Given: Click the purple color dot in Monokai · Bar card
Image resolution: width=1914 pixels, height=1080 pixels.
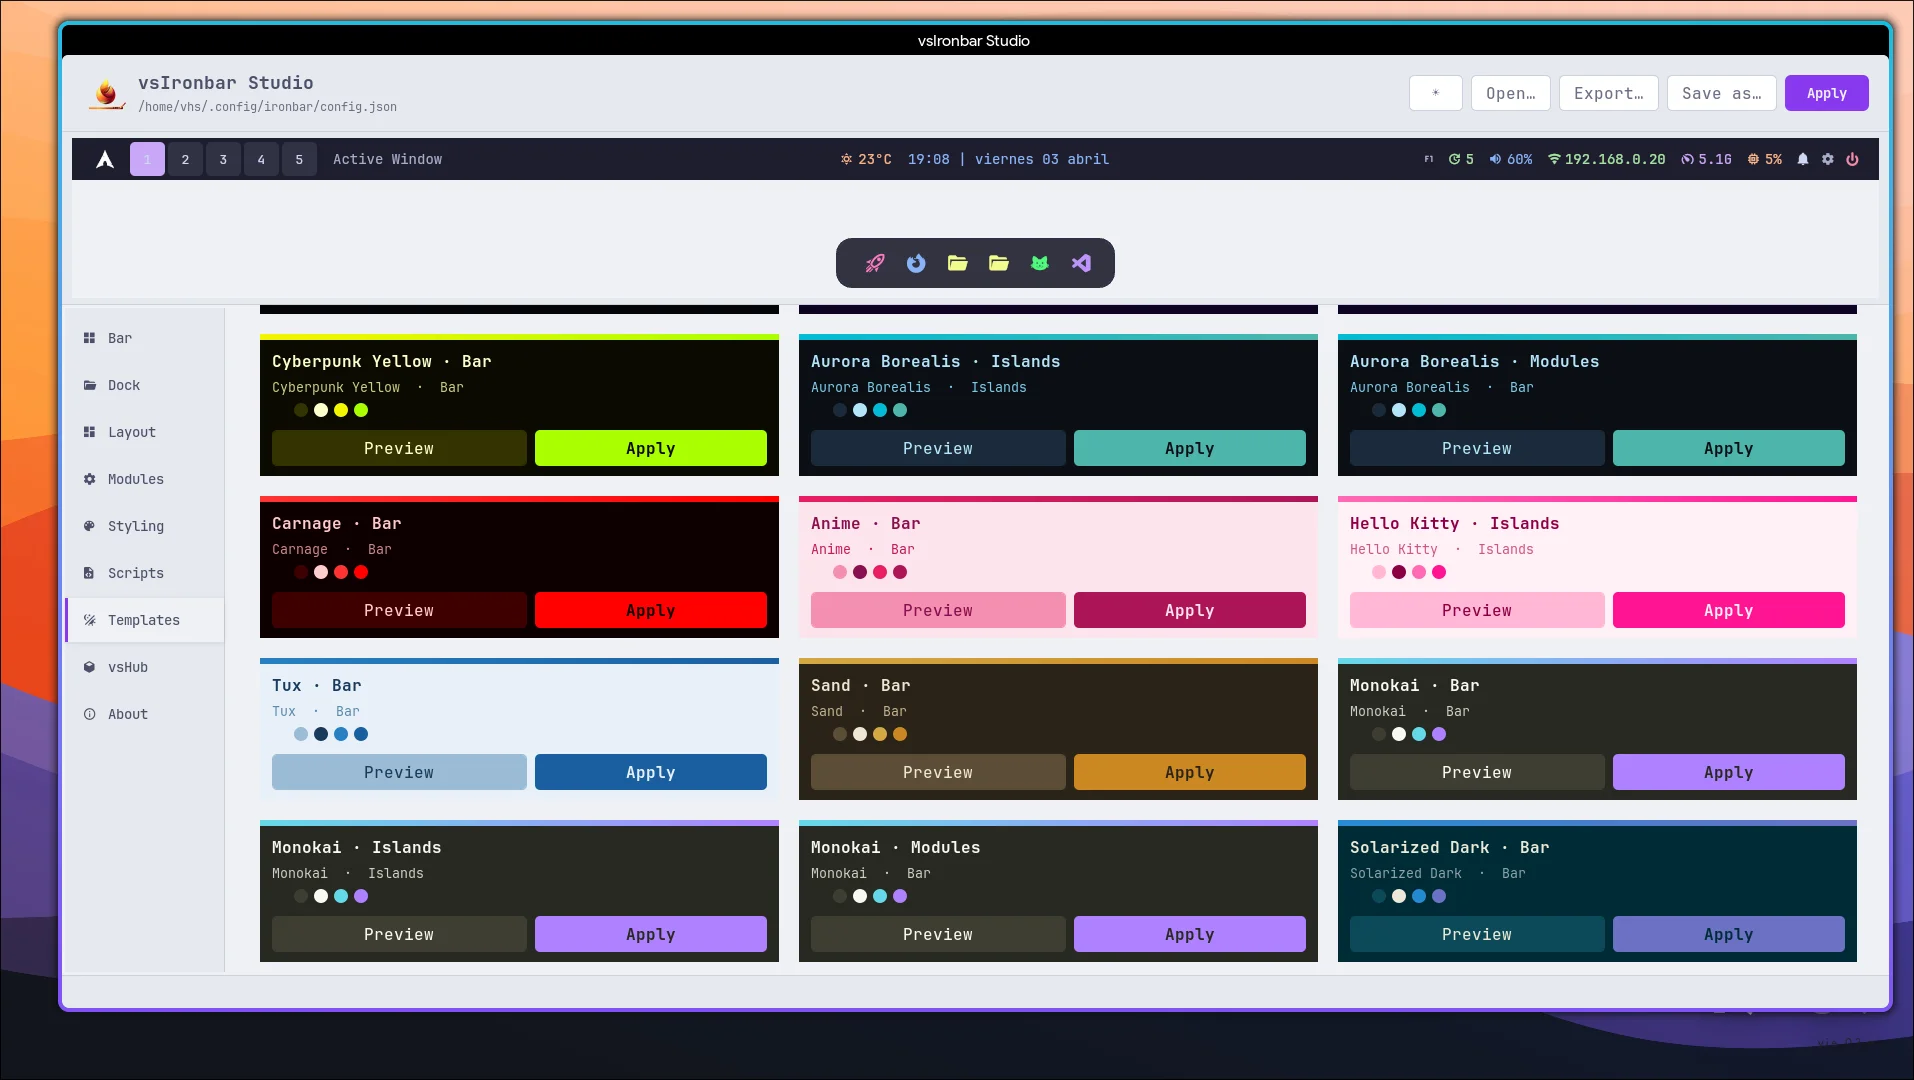Looking at the screenshot, I should 1439,734.
